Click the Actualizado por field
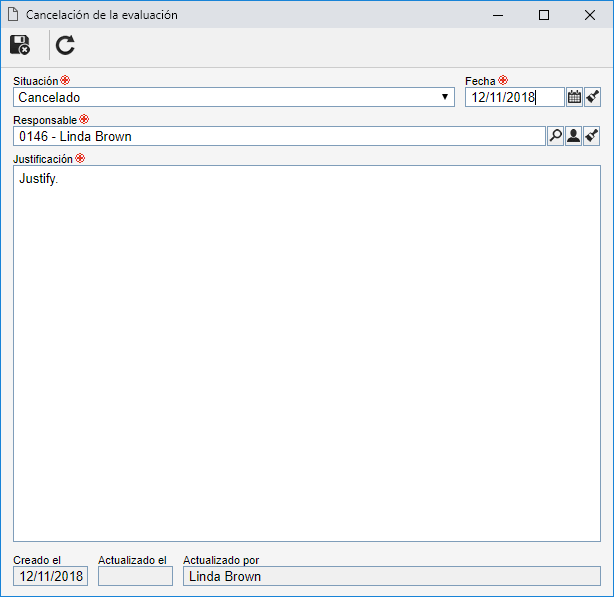 (392, 576)
